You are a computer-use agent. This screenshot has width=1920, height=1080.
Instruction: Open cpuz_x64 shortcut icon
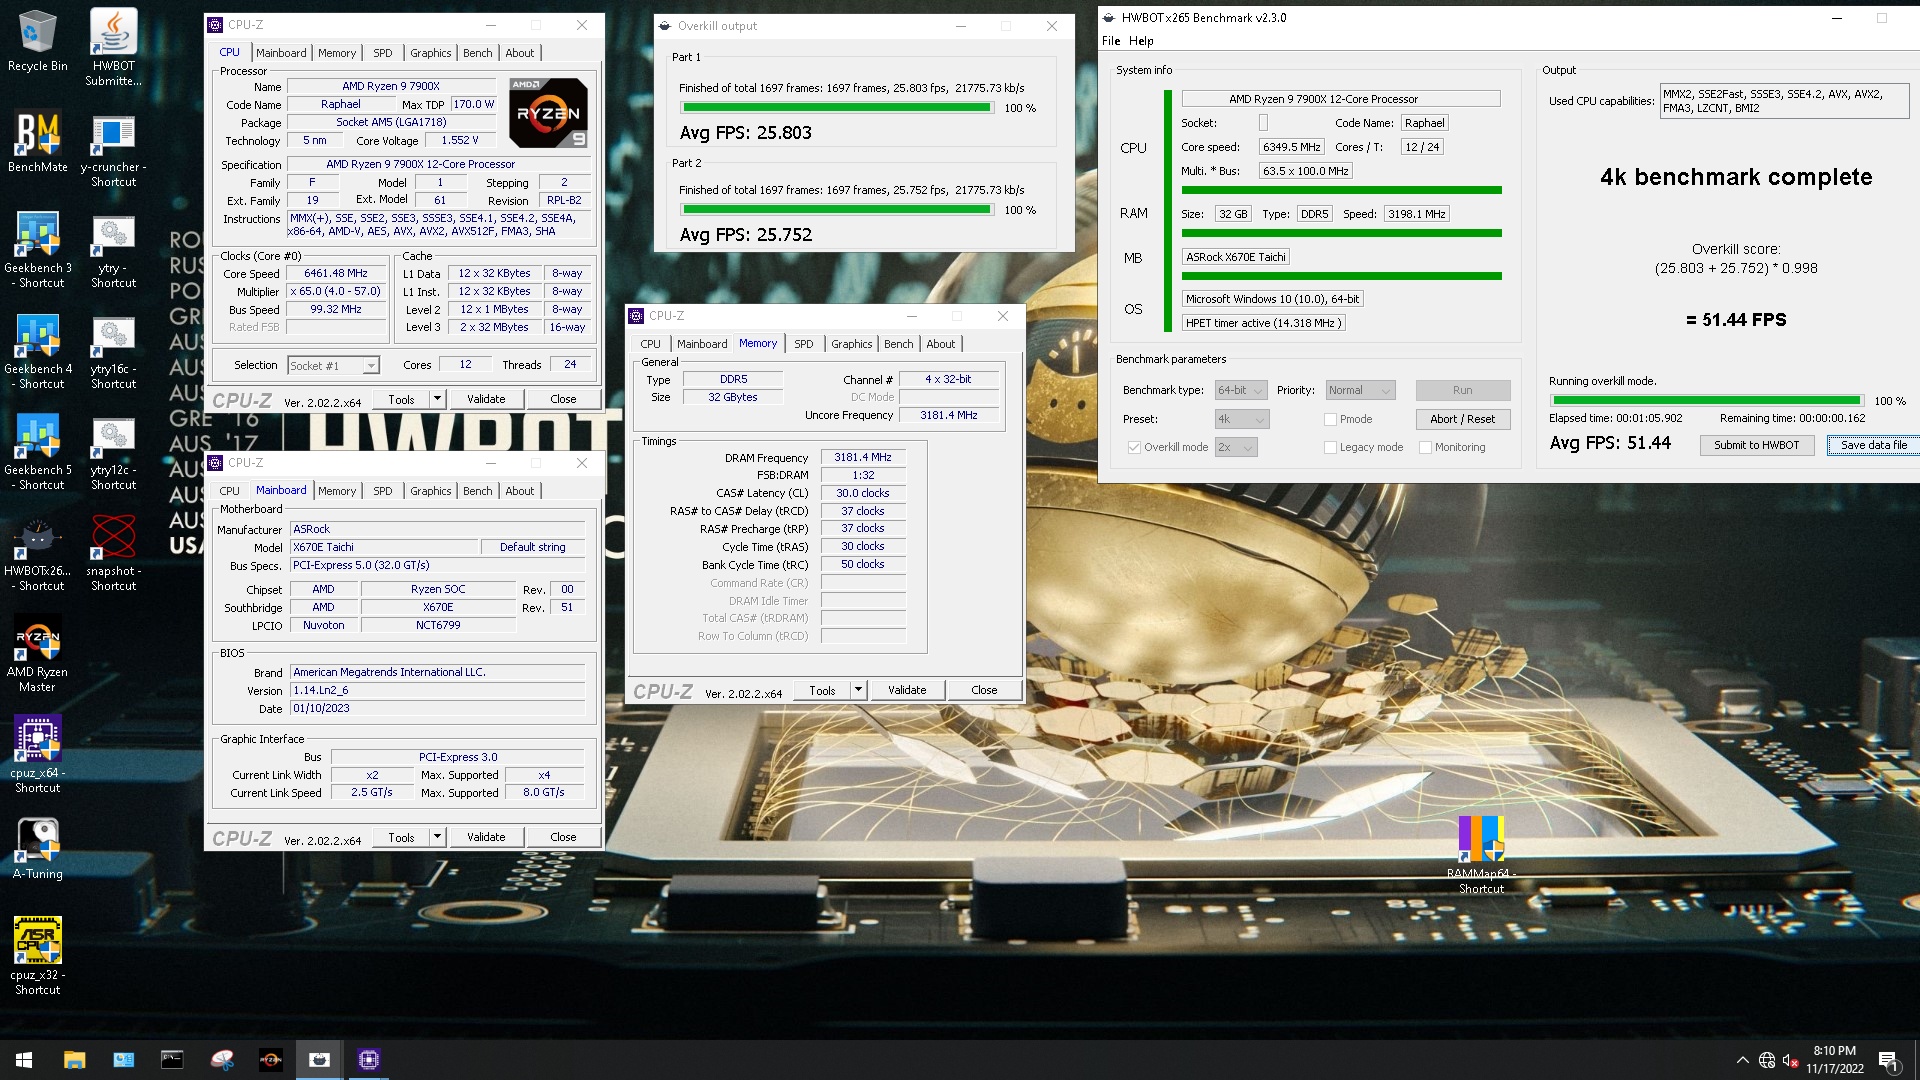38,755
